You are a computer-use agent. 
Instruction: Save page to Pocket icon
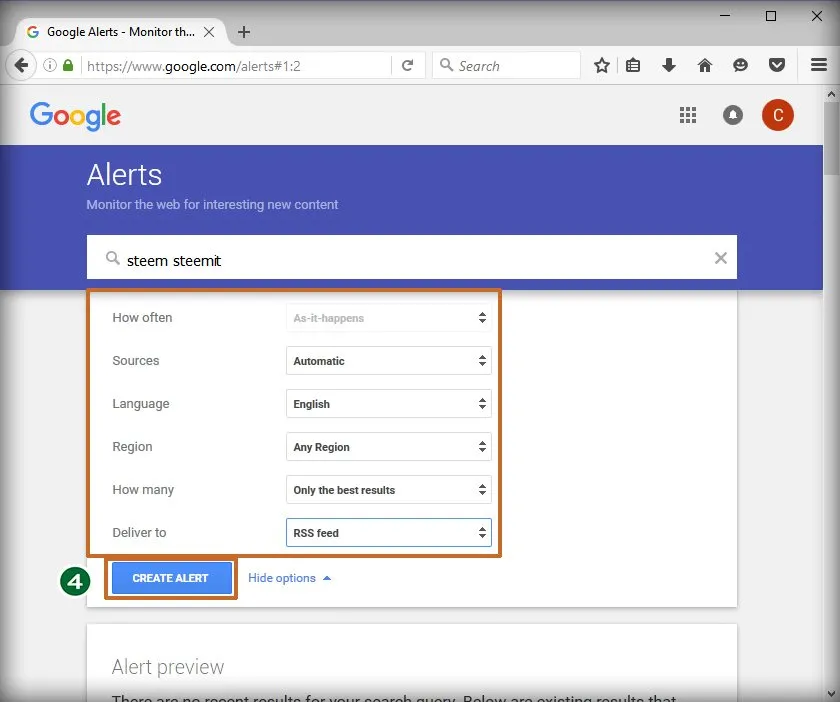[x=777, y=65]
